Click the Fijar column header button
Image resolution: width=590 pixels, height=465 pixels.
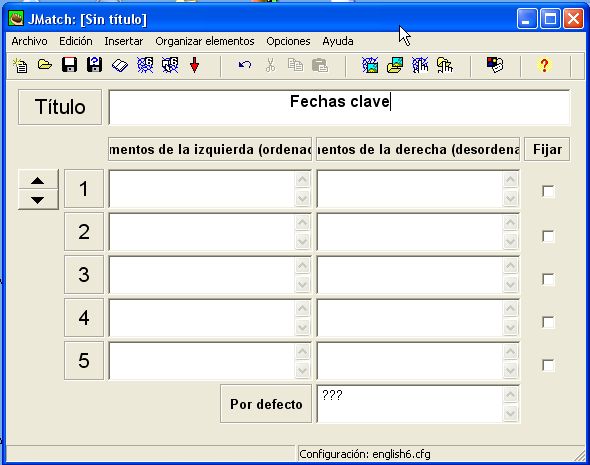pyautogui.click(x=547, y=149)
